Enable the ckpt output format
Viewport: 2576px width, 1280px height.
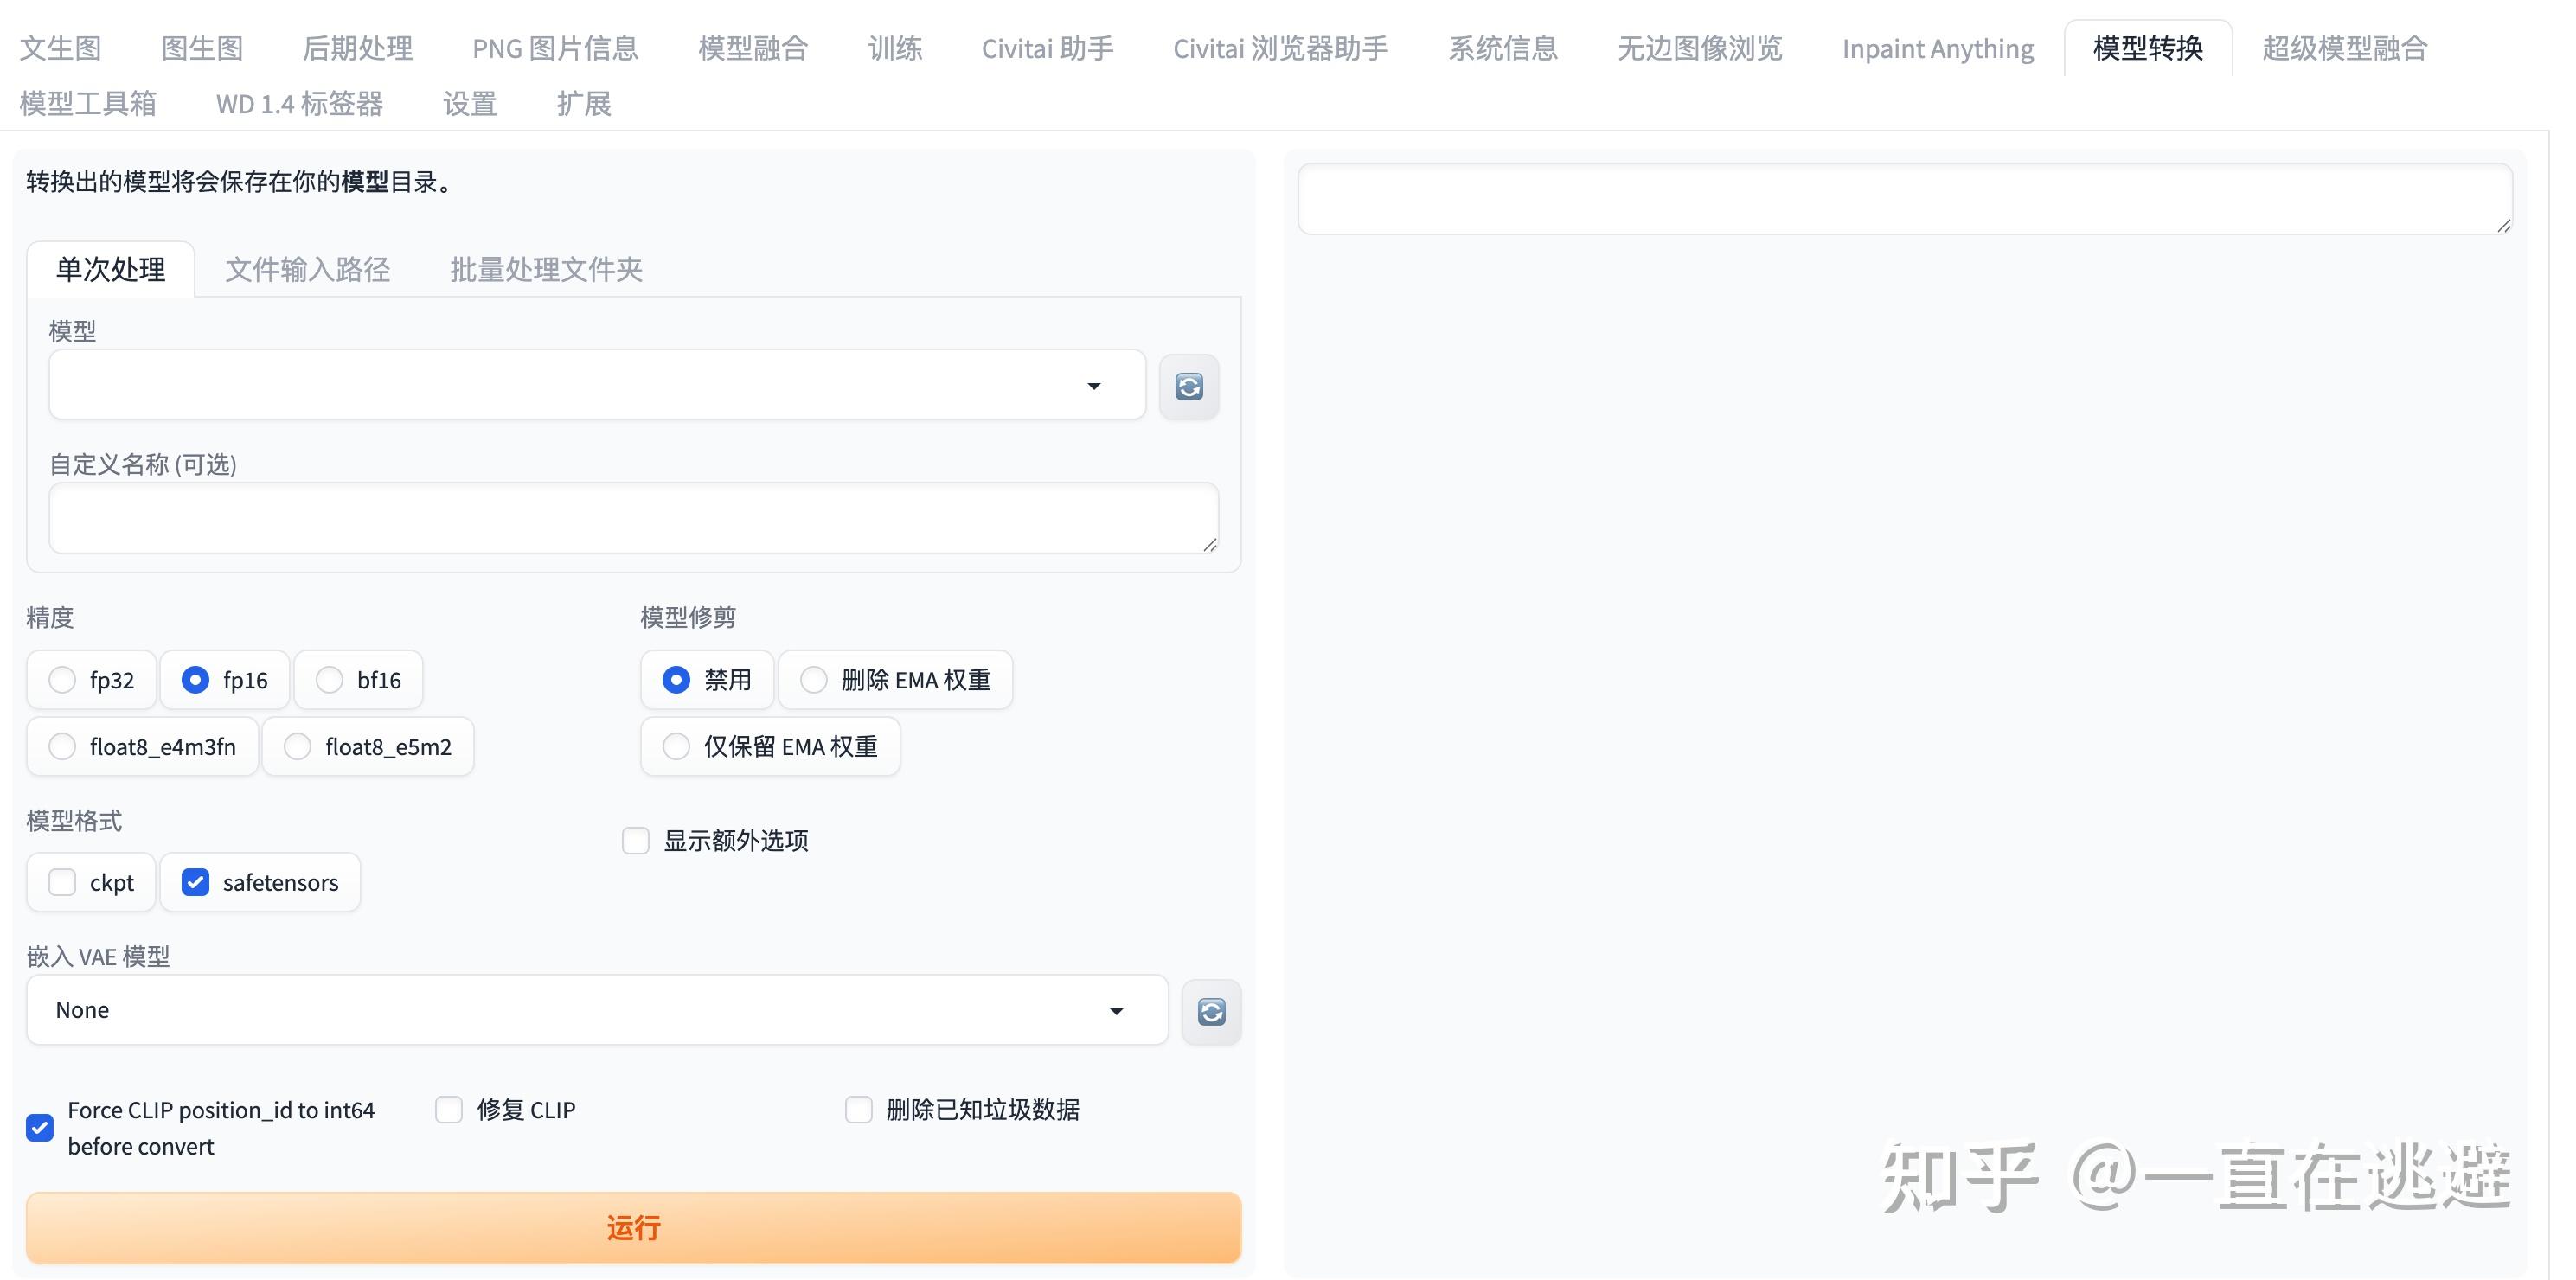point(62,882)
